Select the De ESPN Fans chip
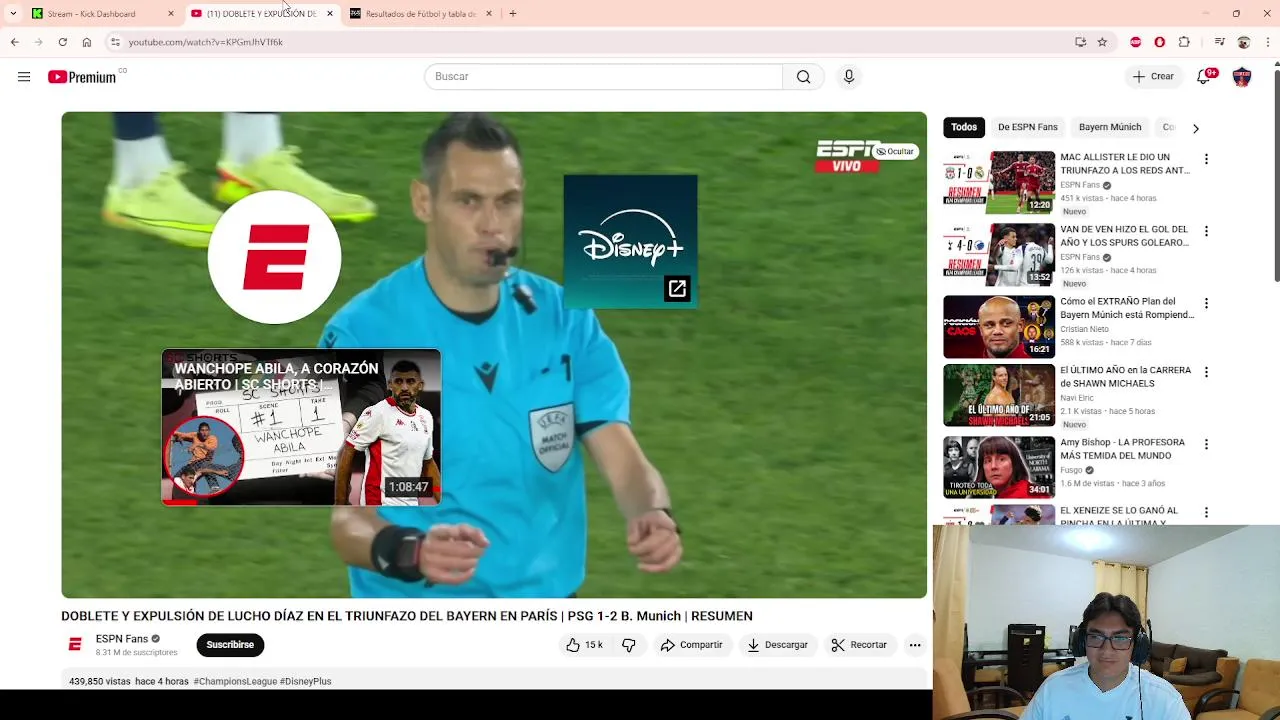 [x=1027, y=127]
